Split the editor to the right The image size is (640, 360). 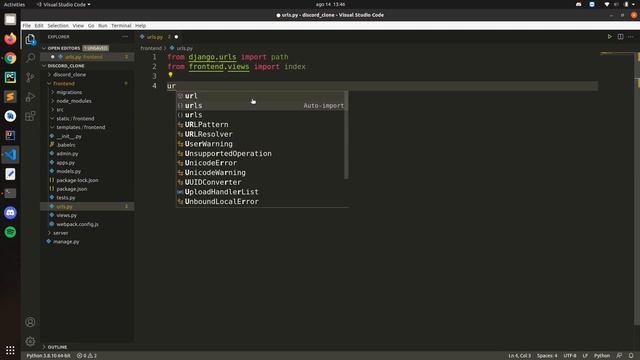click(x=620, y=37)
